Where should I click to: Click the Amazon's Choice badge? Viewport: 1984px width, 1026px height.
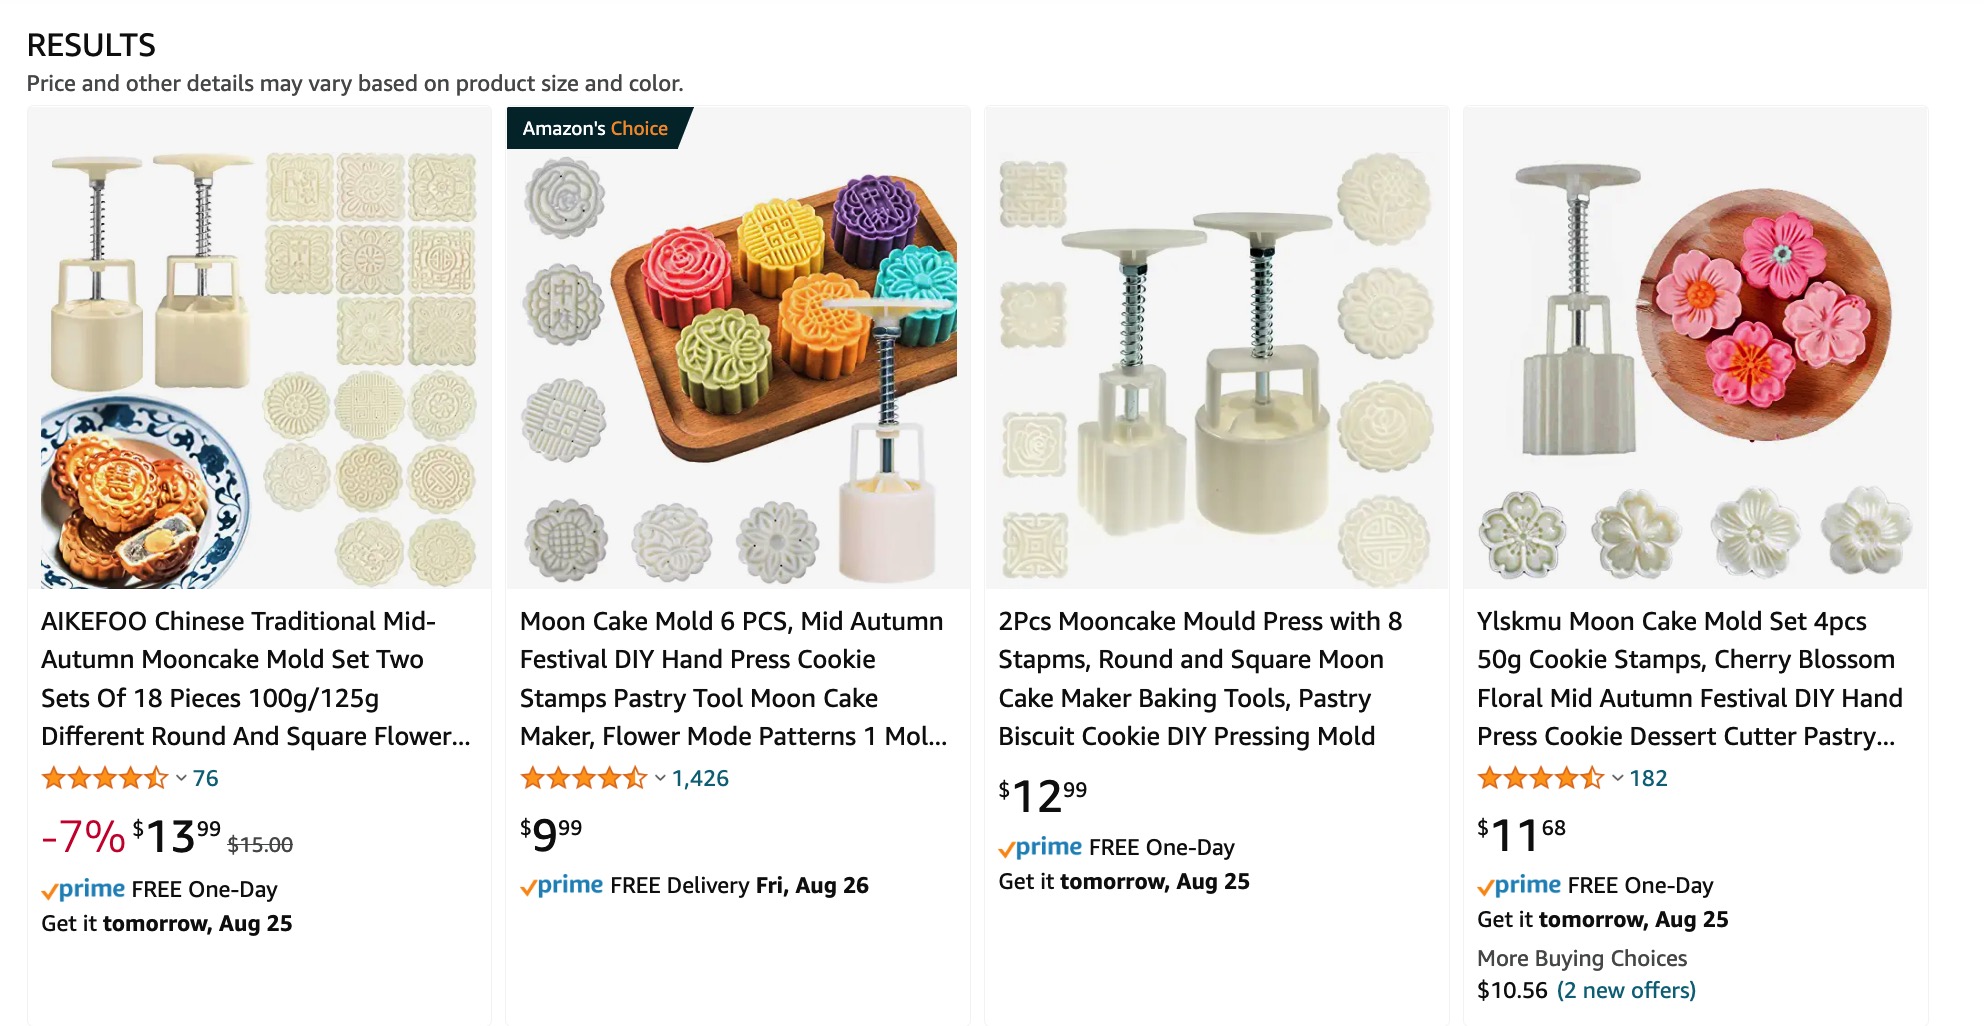[x=595, y=129]
